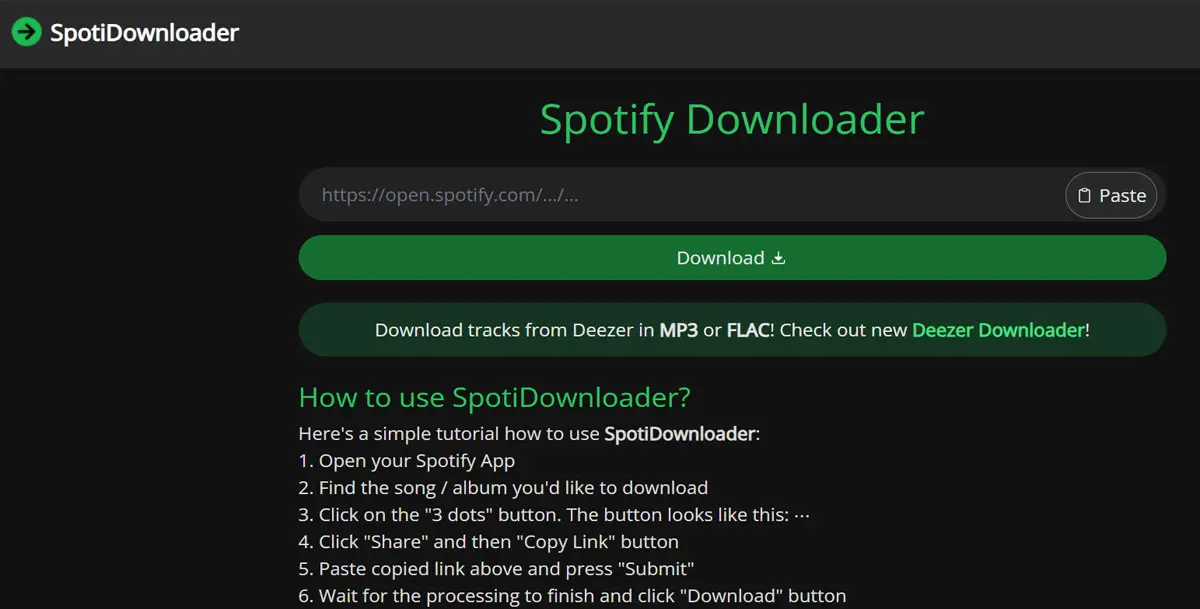Click the bold SpotiDownloader word in tutorial intro

click(679, 434)
